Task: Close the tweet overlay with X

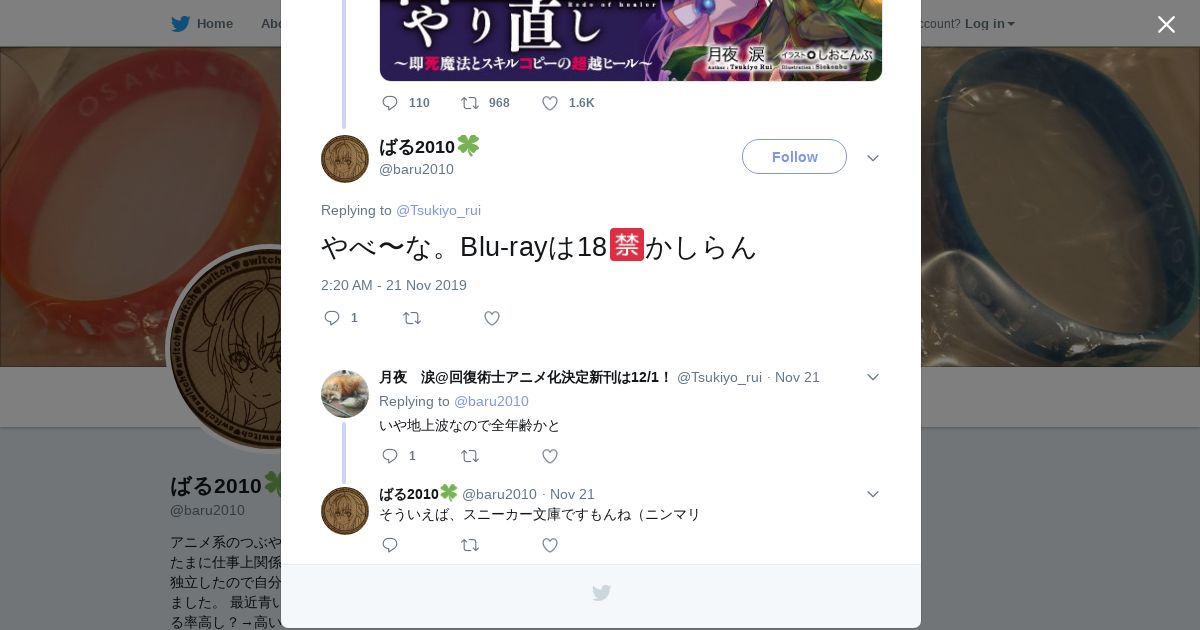Action: point(1166,24)
